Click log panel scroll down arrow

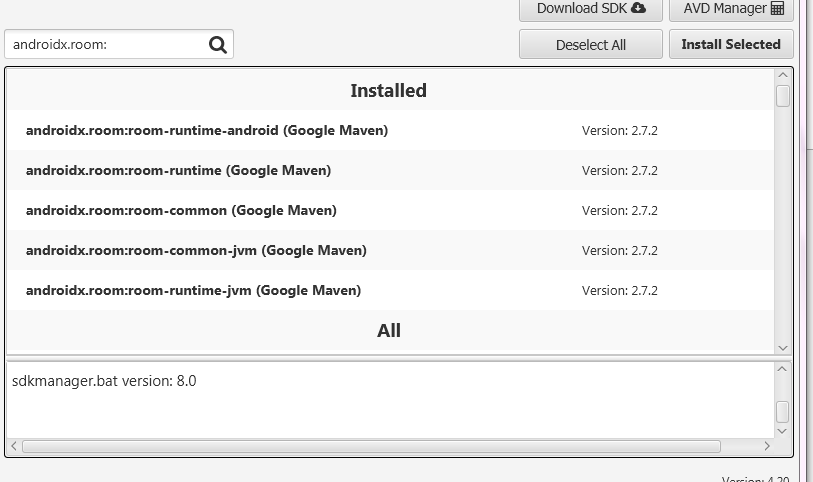tap(783, 431)
